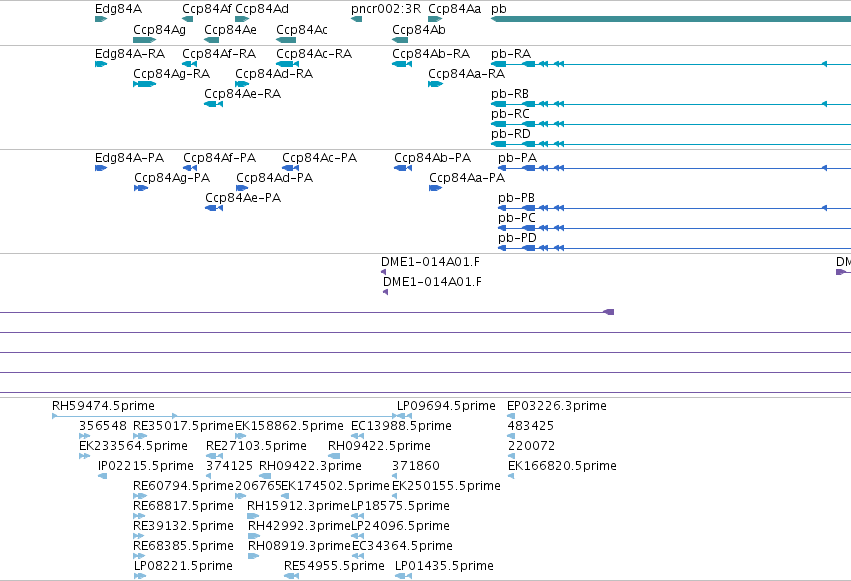Select the pb-PC protein label
851x581 pixels.
coord(517,218)
